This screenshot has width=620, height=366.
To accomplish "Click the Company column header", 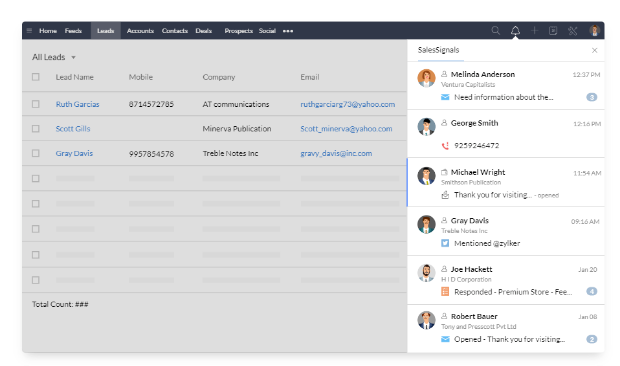I will click(x=219, y=77).
